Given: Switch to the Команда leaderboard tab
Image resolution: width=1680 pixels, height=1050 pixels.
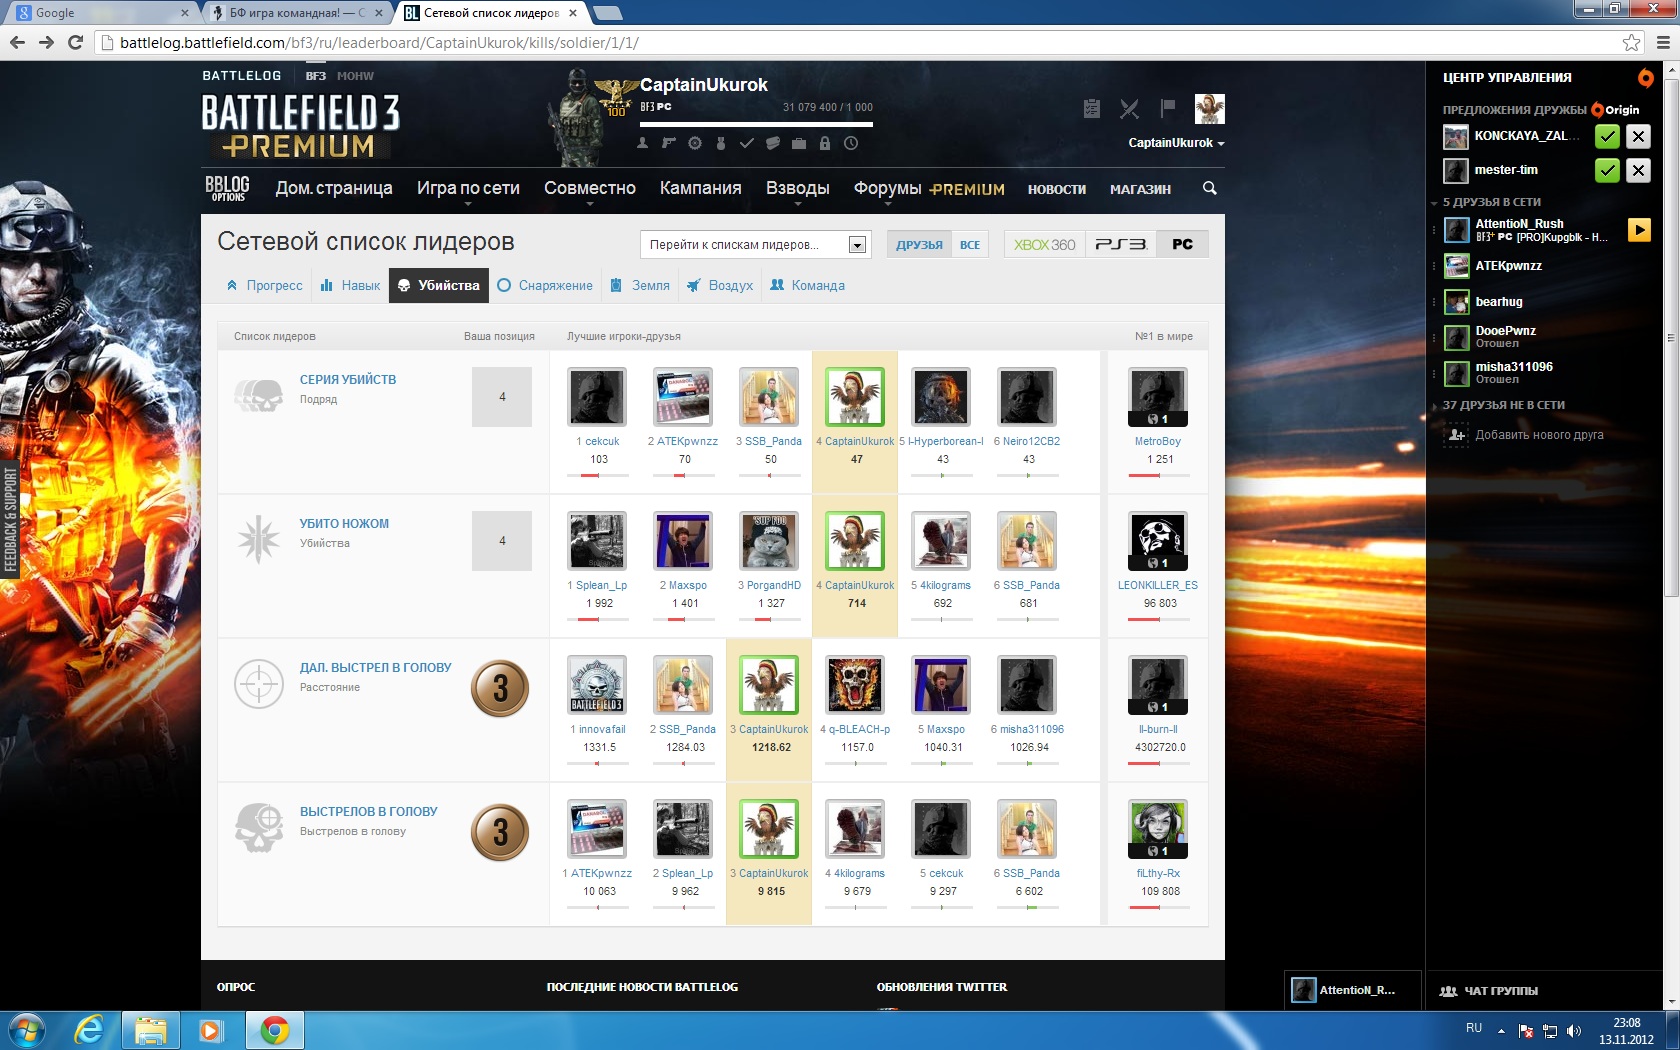Looking at the screenshot, I should pos(808,285).
